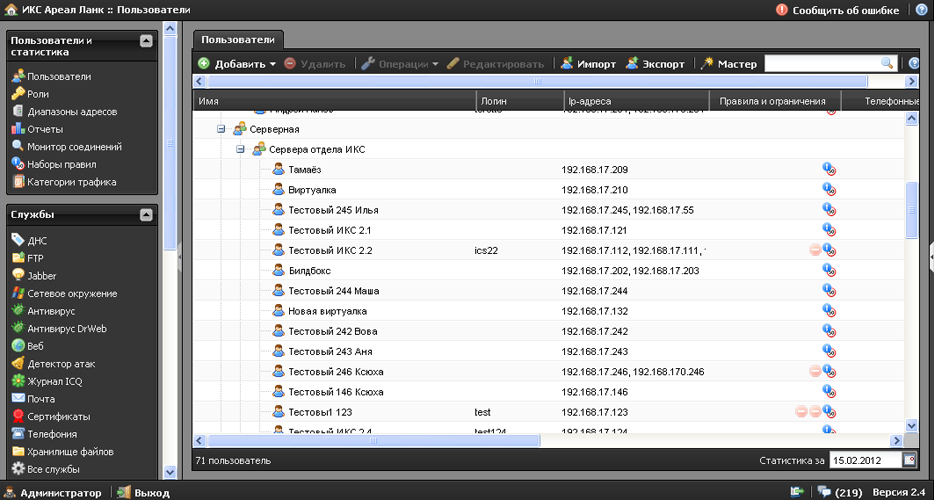Click the table vertical scrollbar thumb

pos(911,210)
